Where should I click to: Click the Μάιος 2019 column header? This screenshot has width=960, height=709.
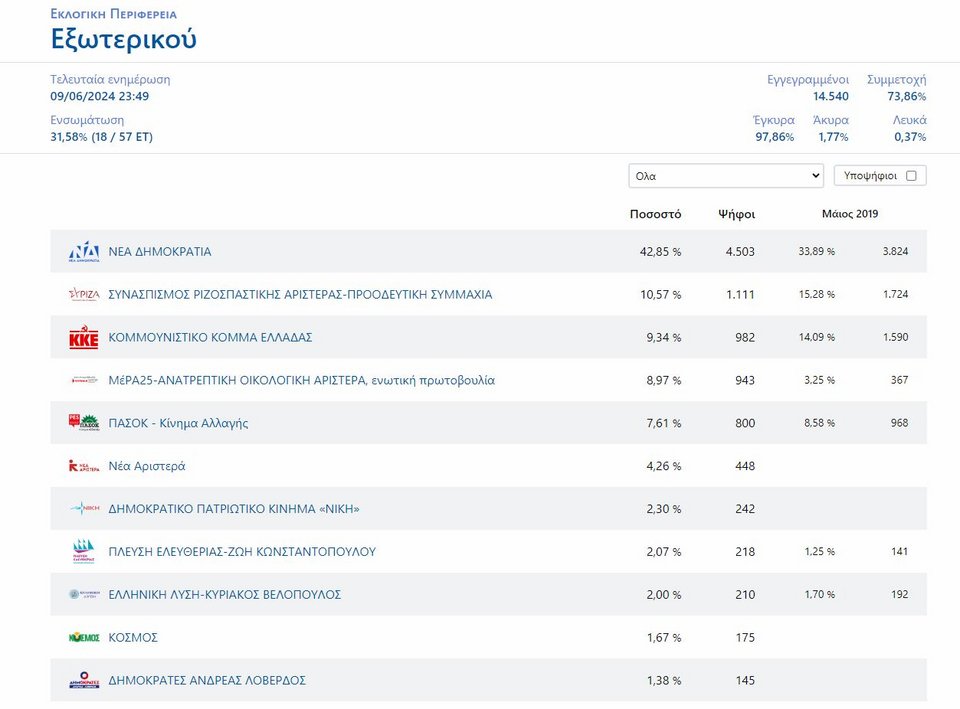pyautogui.click(x=850, y=214)
